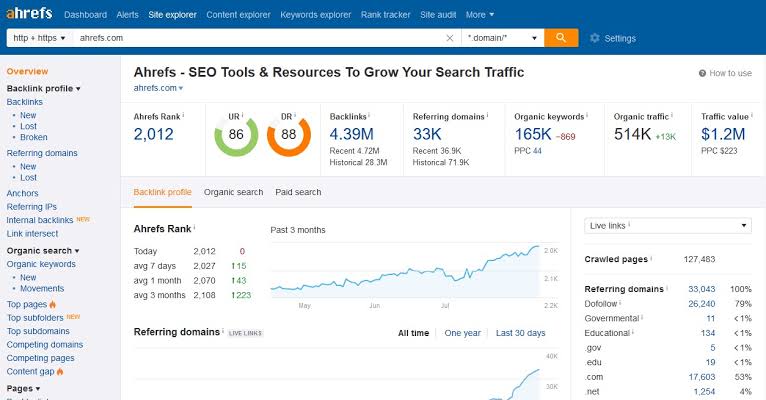Click the info icon beside Ahrefs Rank metric
Viewport: 766px width, 400px height.
(x=183, y=116)
